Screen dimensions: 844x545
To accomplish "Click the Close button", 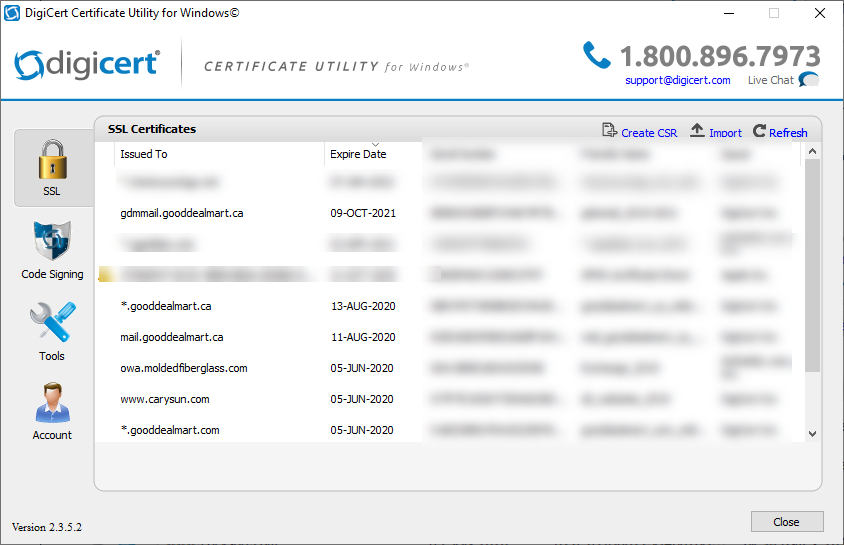I will click(787, 522).
